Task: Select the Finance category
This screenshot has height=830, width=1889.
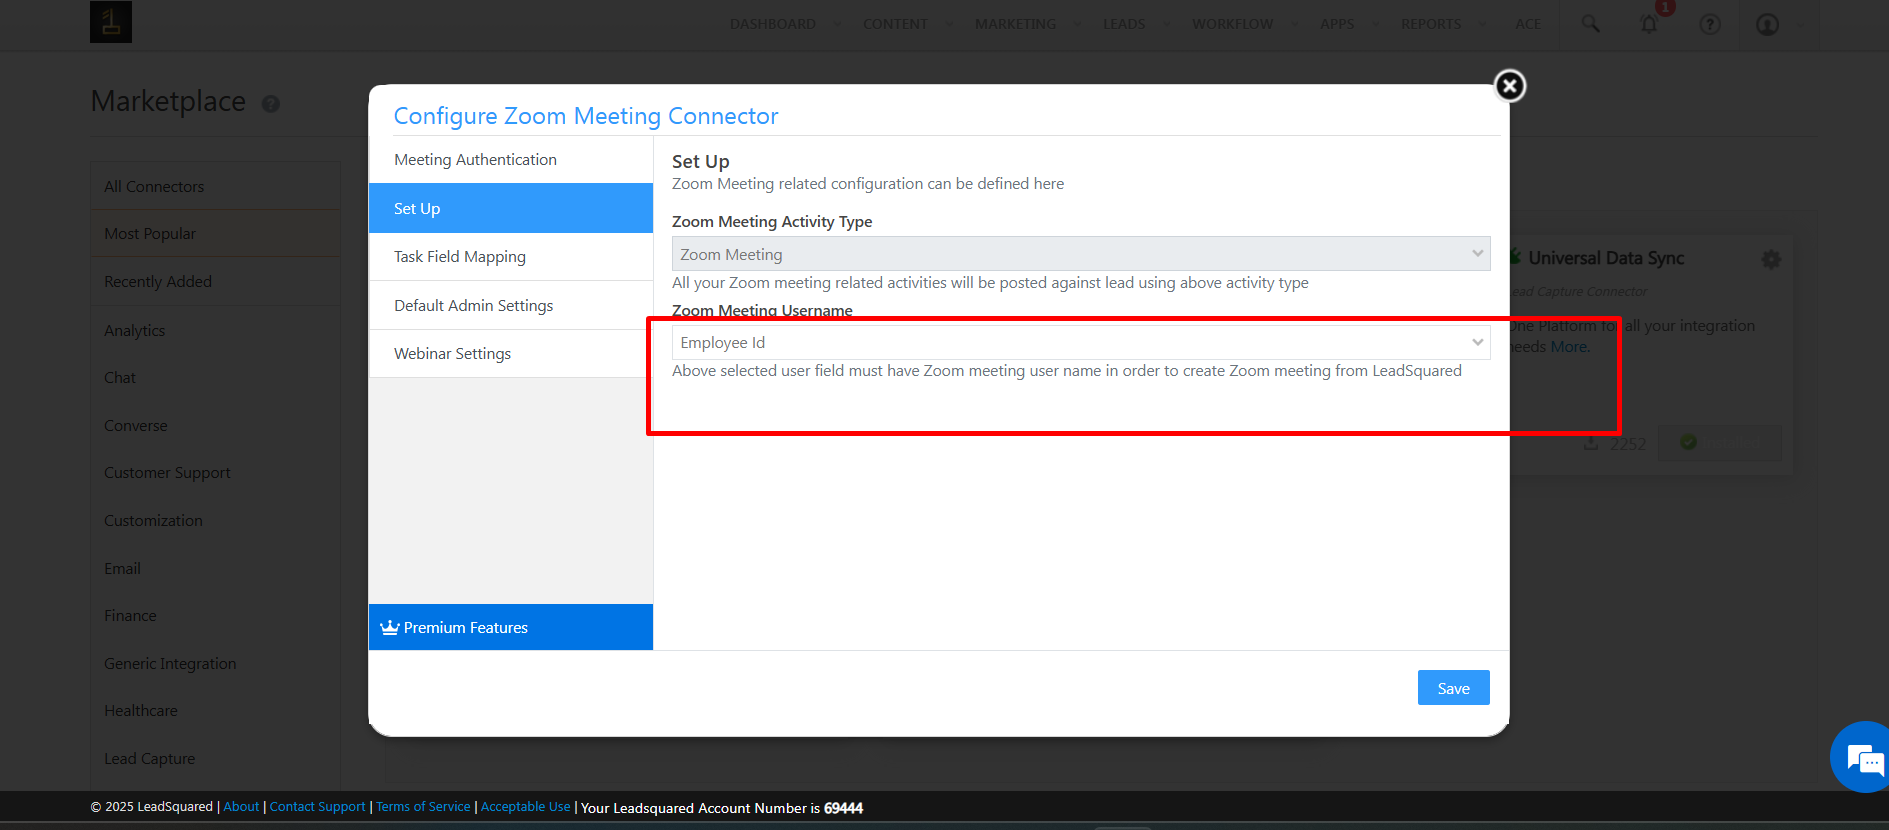Action: tap(215, 616)
